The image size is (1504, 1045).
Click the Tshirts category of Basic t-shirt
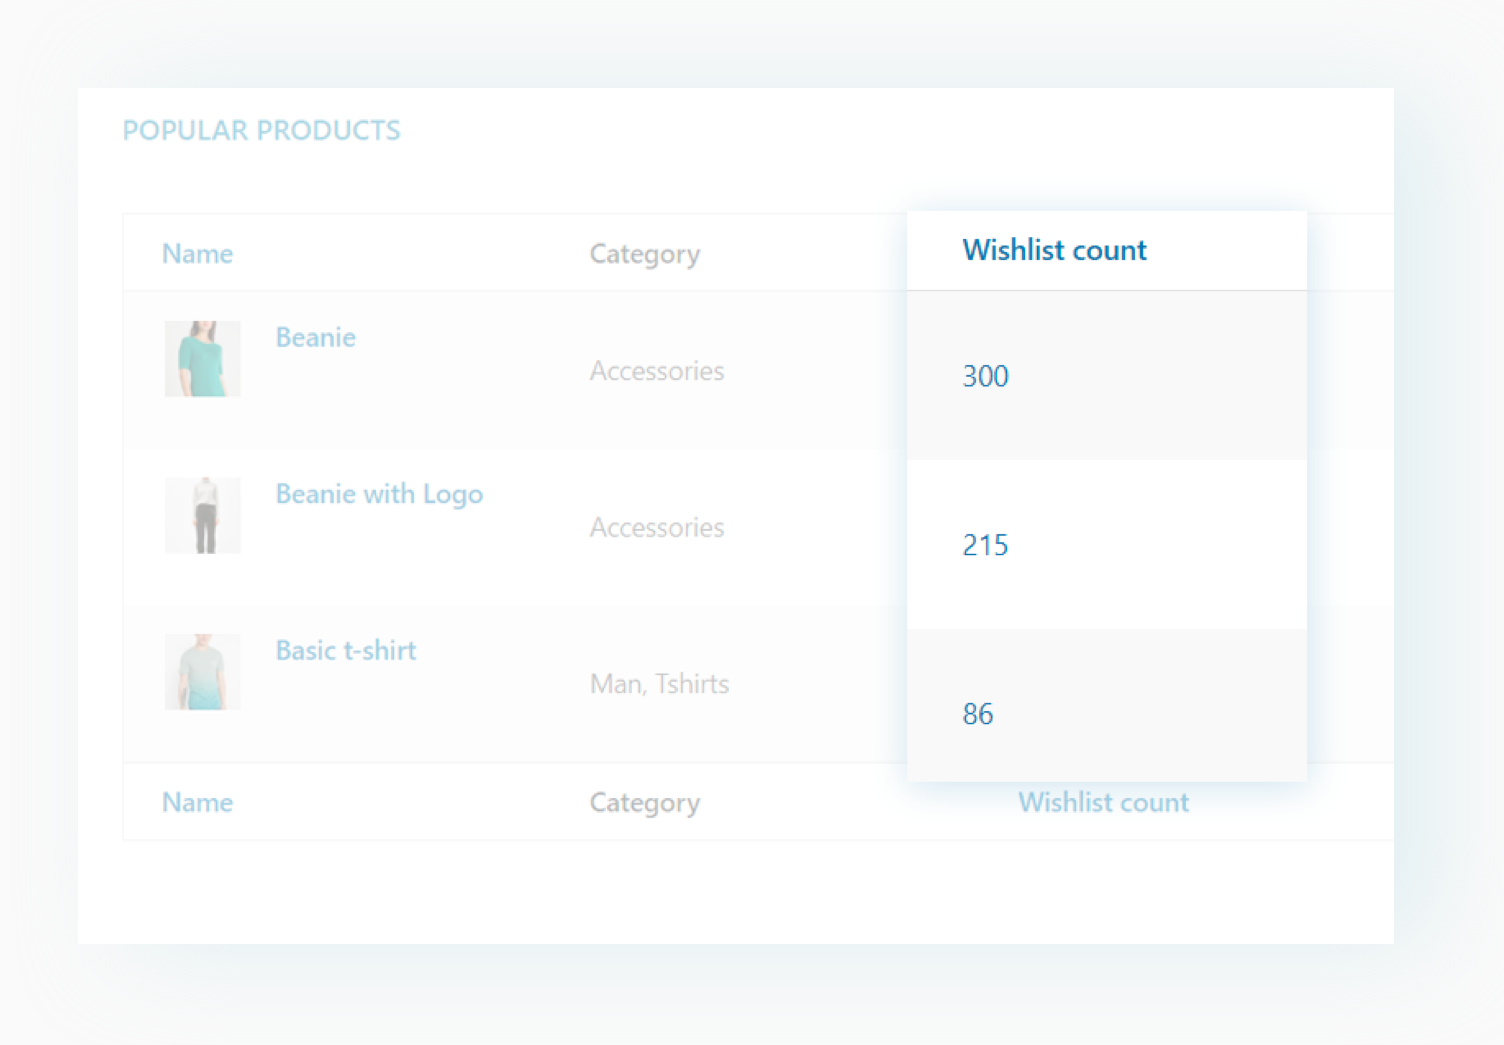pyautogui.click(x=692, y=684)
